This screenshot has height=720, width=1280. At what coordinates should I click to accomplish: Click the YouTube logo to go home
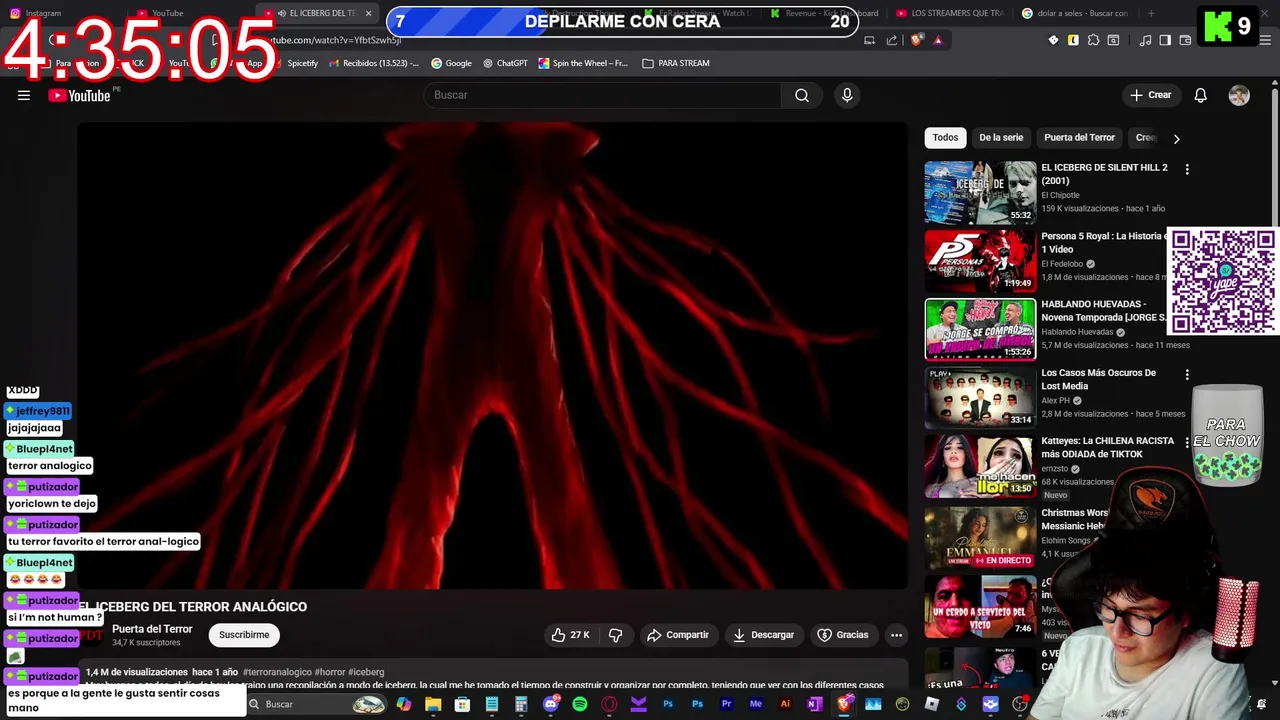pos(79,95)
